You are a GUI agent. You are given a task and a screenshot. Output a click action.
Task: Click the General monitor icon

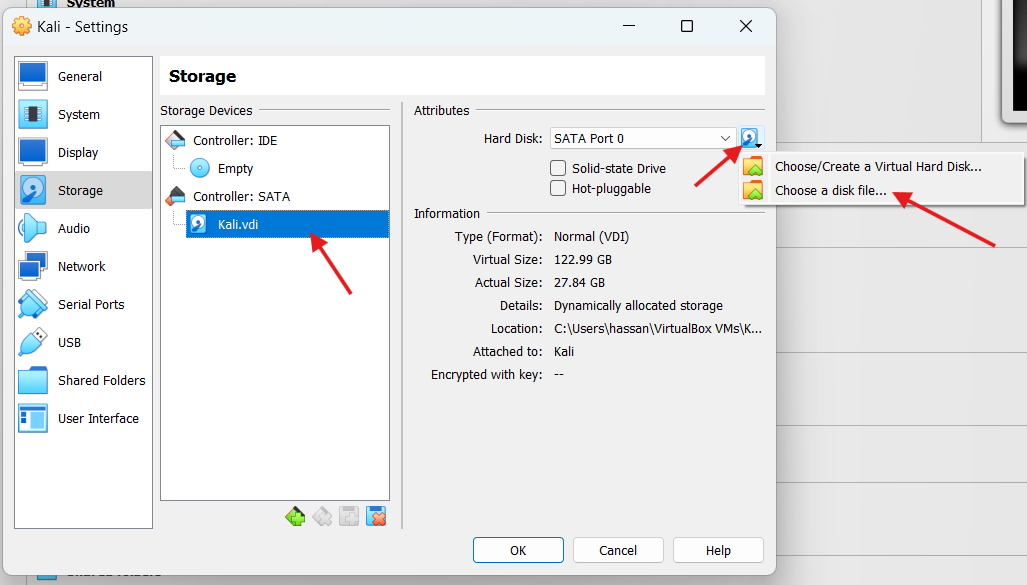tap(33, 76)
